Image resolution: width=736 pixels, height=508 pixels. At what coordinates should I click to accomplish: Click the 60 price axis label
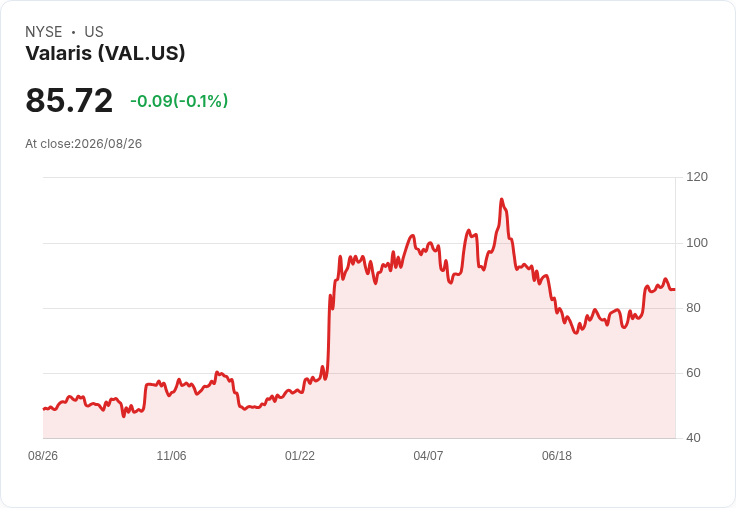coord(693,373)
